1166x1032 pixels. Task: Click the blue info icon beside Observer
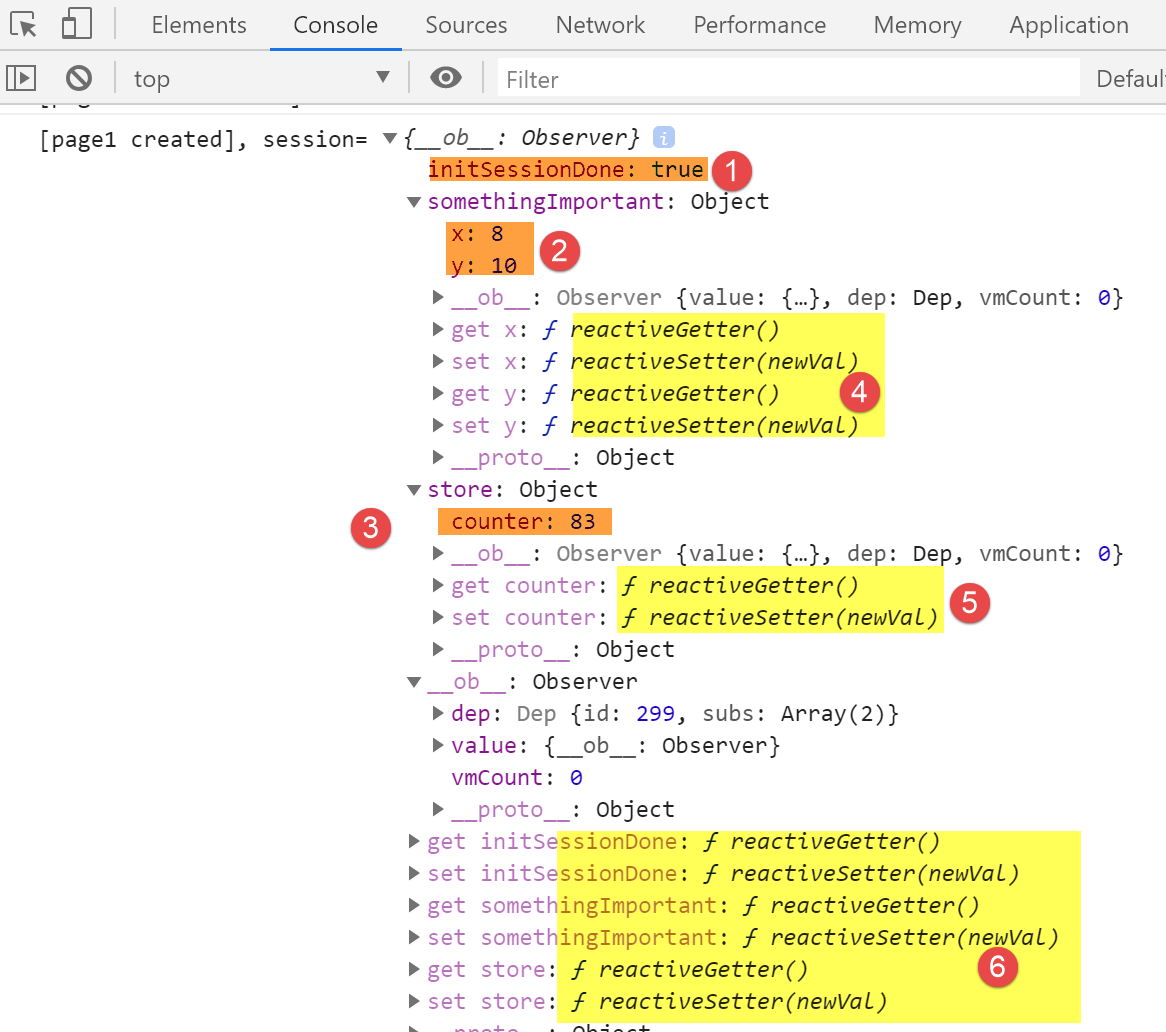point(663,137)
